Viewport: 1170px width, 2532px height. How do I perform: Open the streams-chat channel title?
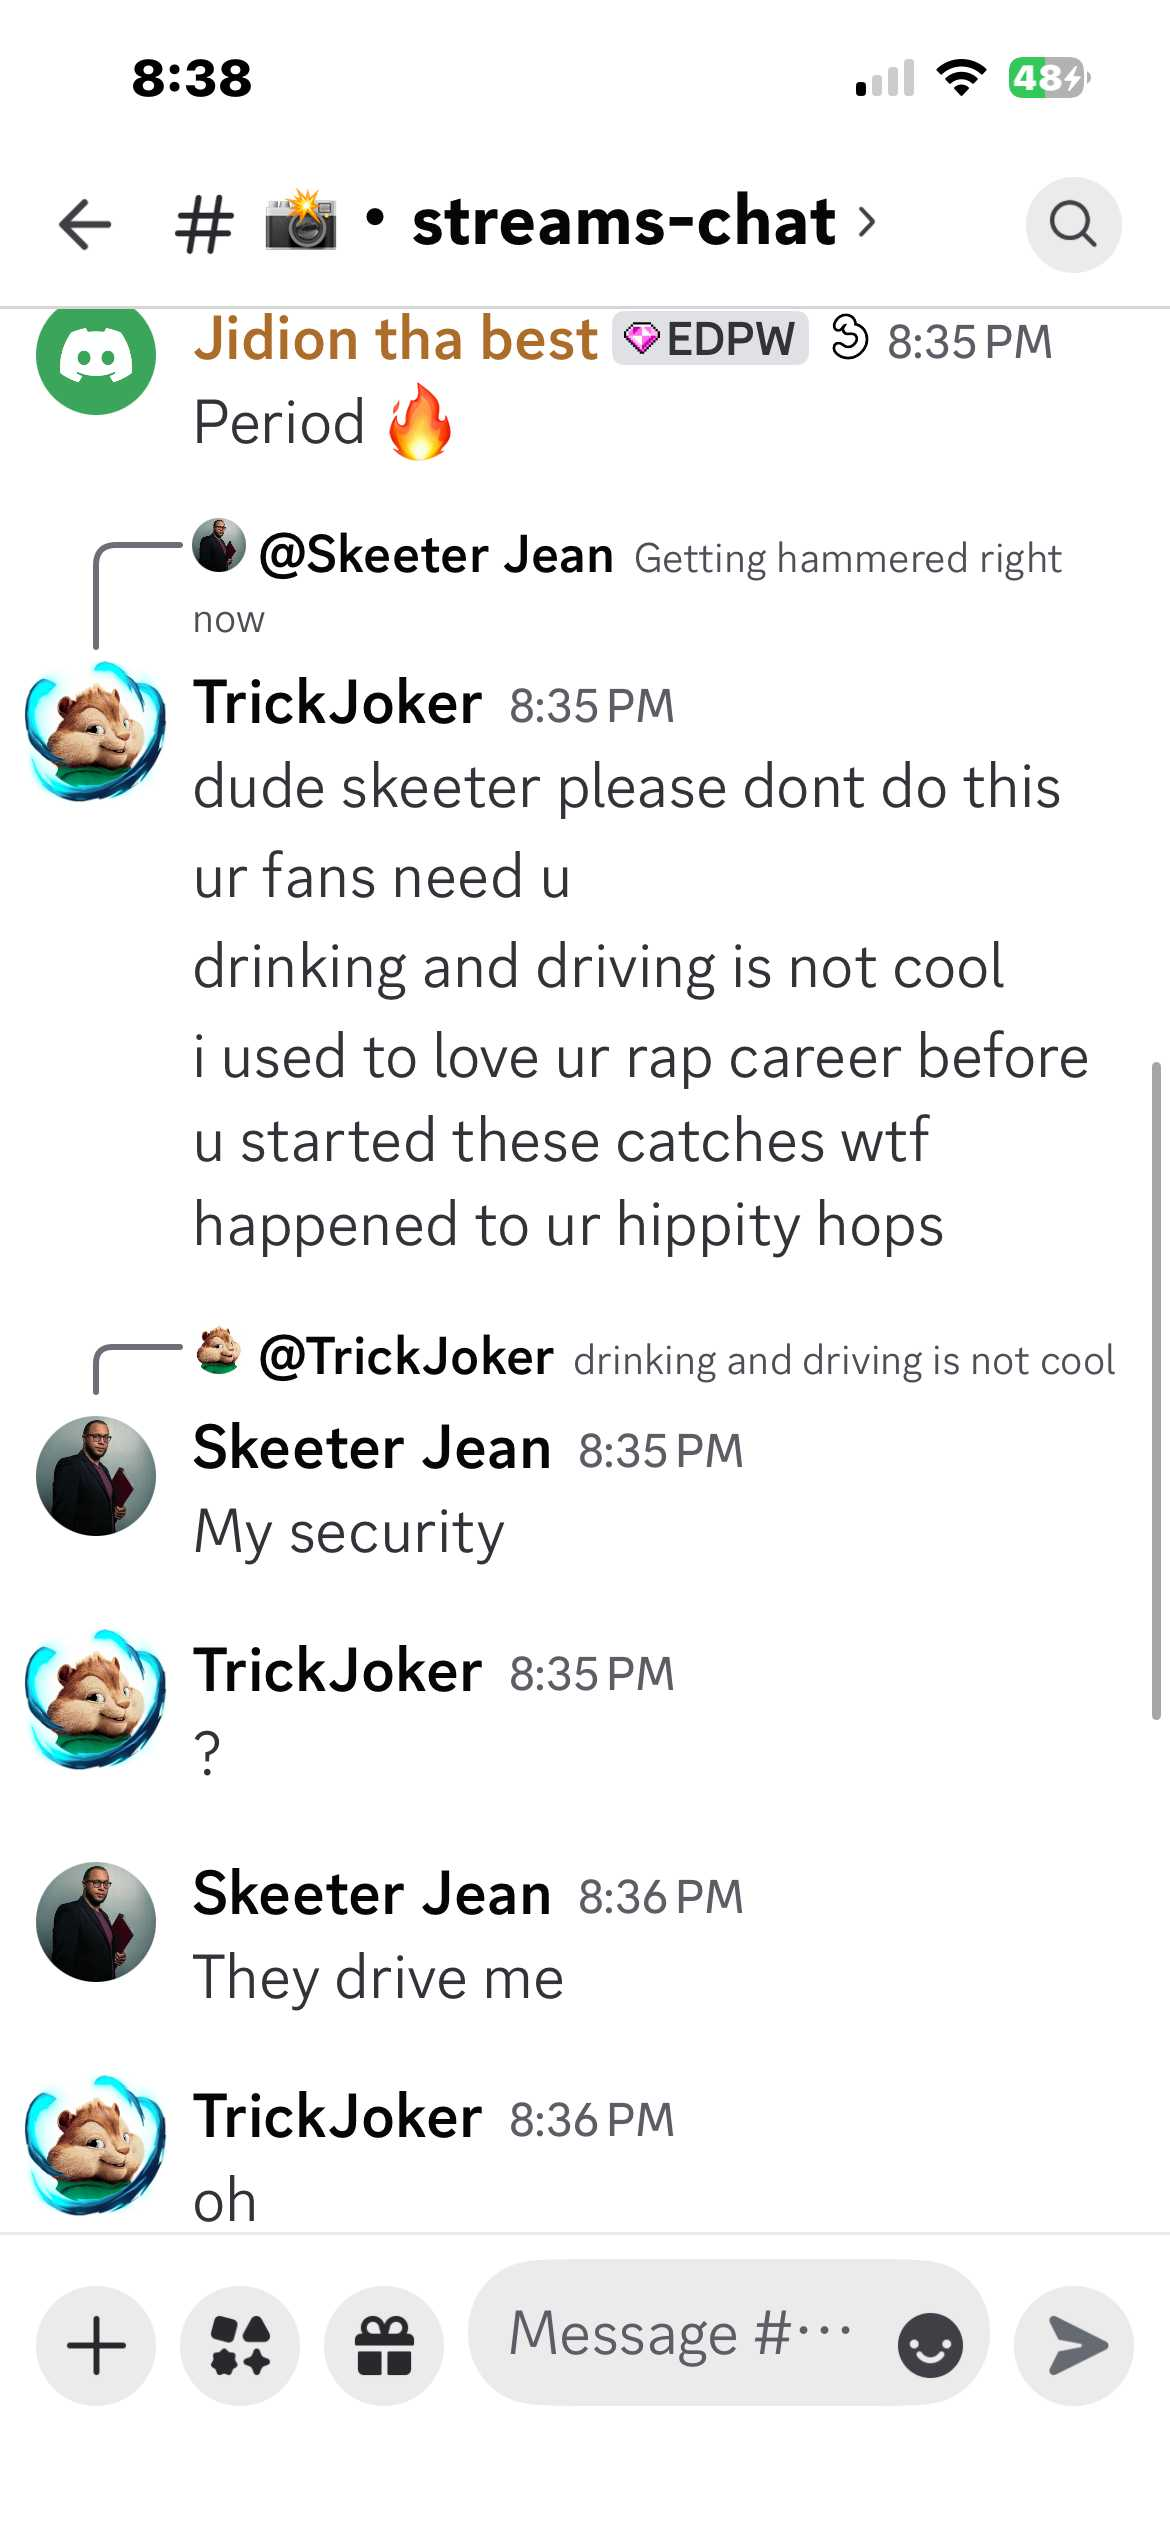(623, 222)
